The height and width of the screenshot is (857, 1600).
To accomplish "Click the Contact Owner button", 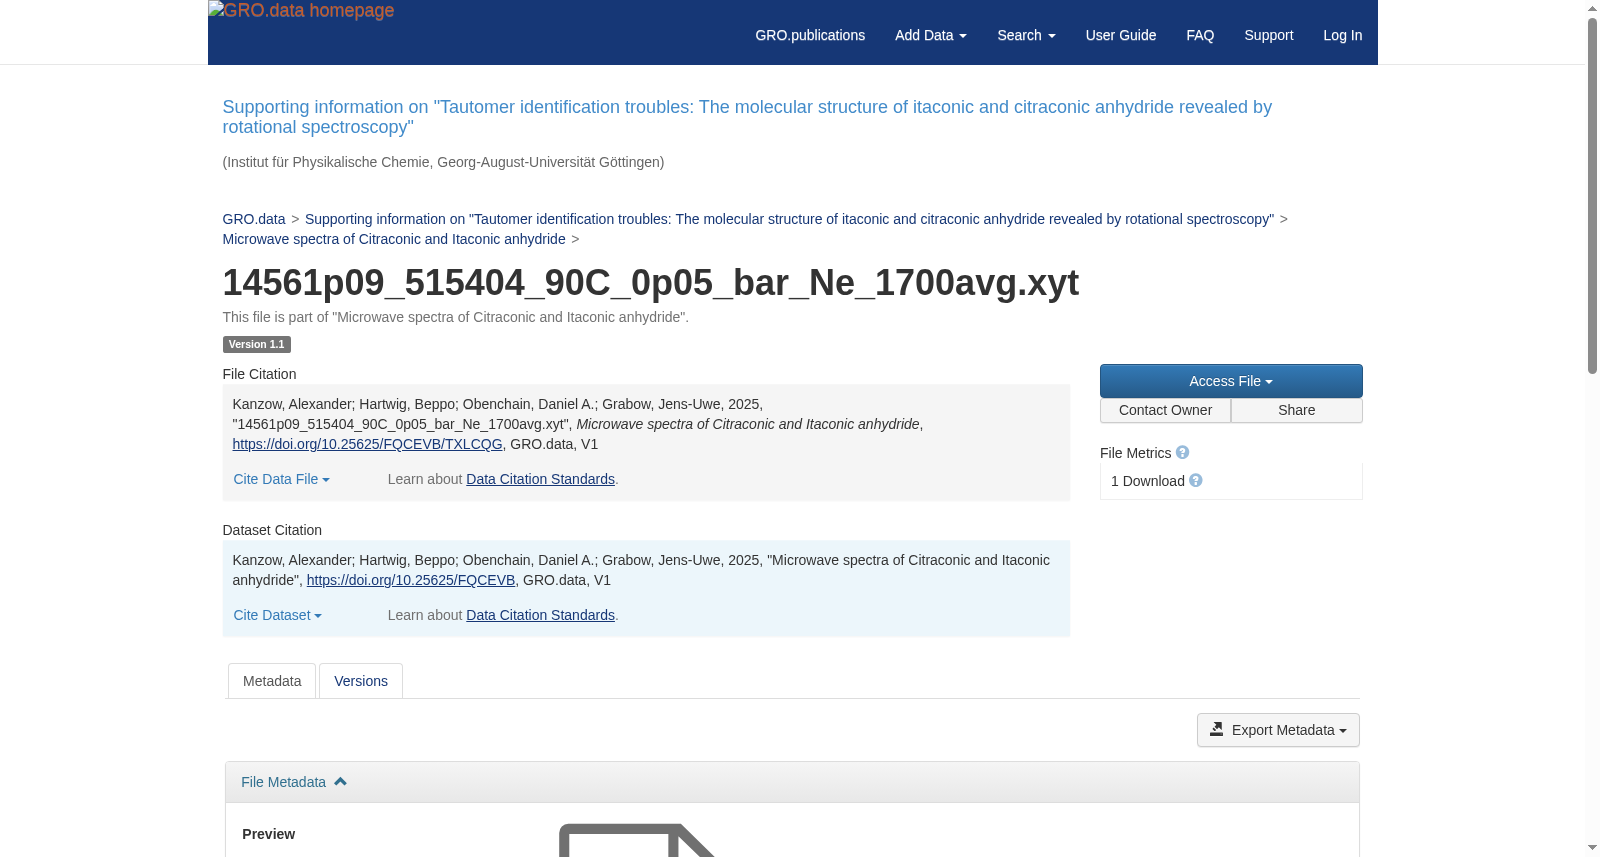I will [x=1165, y=410].
